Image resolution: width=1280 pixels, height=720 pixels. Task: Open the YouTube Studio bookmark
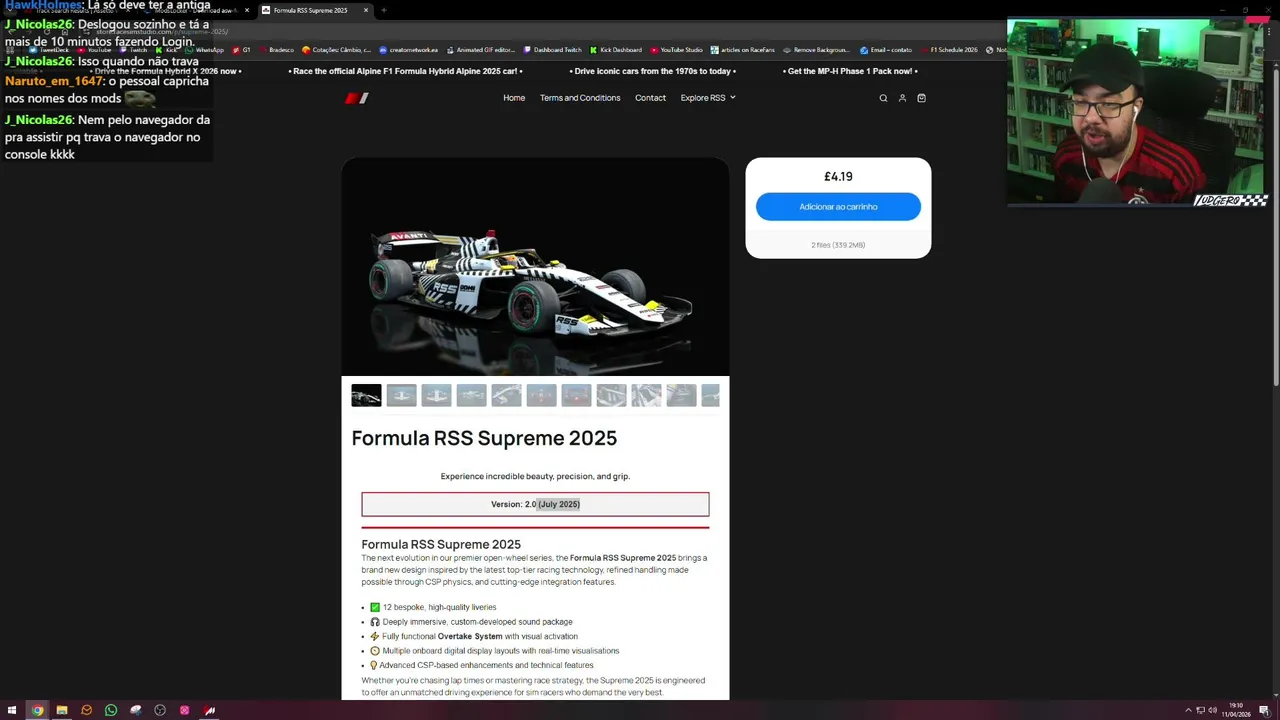(x=676, y=49)
